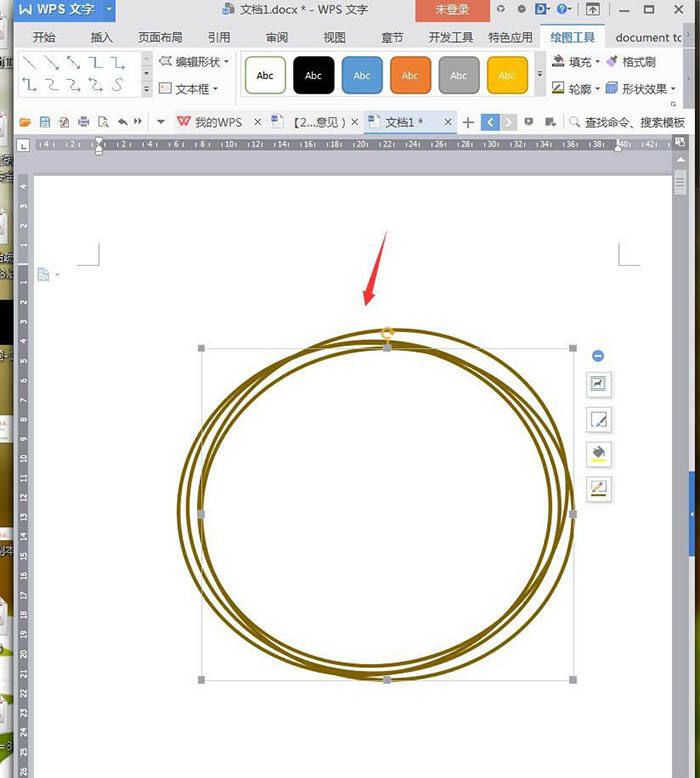Click the plus button to add new tab
This screenshot has width=700, height=778.
(468, 122)
